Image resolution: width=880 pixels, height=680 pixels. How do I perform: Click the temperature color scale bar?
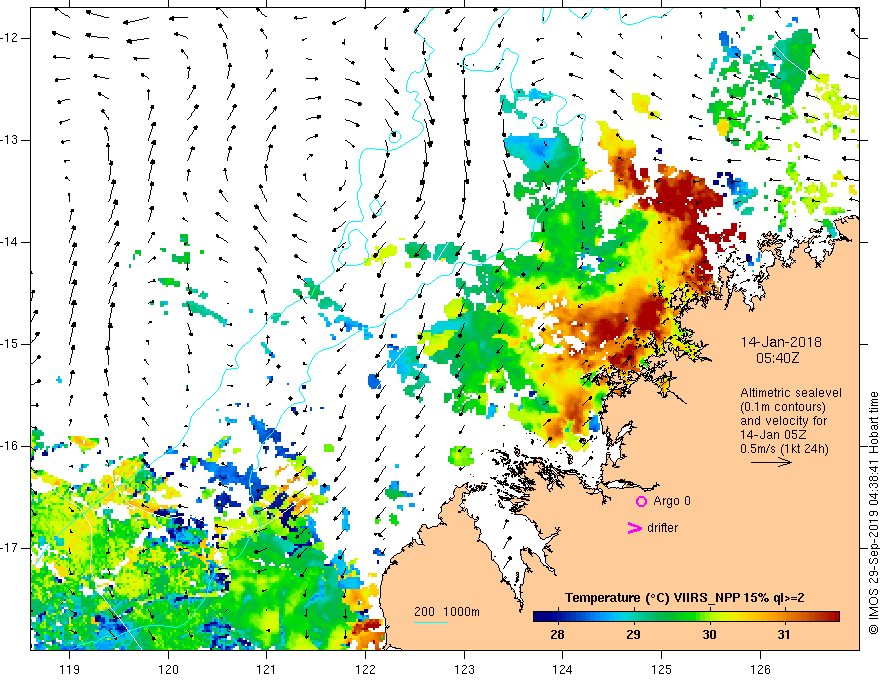(686, 617)
